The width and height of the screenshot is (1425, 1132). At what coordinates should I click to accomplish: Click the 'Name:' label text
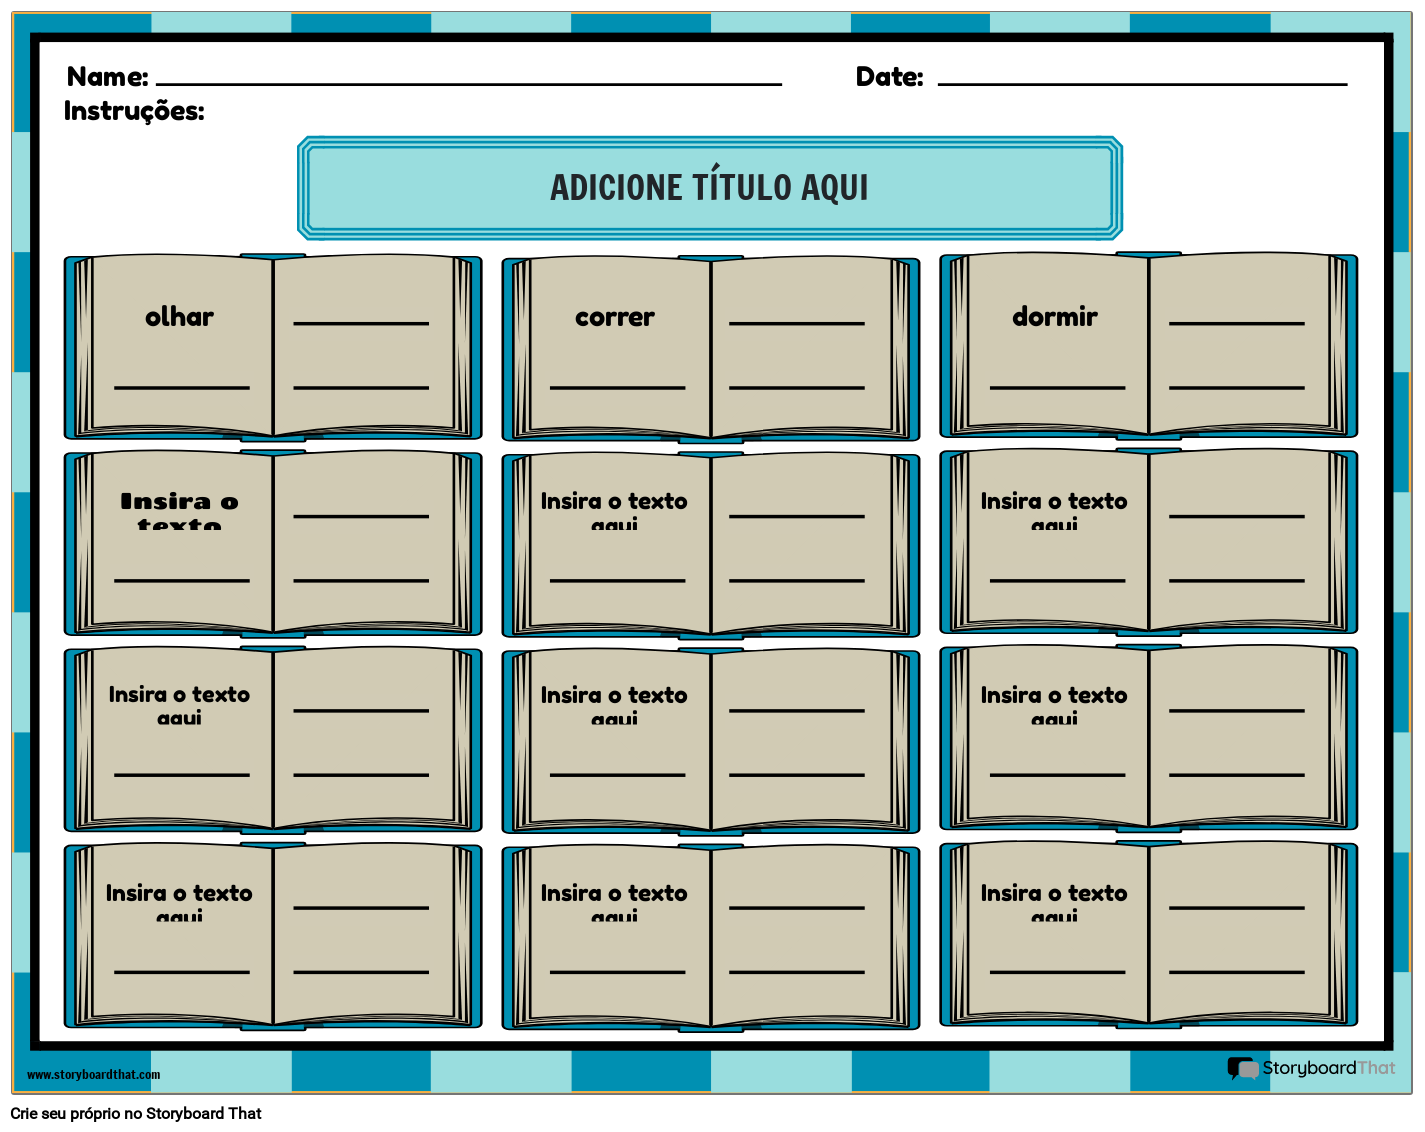tap(107, 77)
